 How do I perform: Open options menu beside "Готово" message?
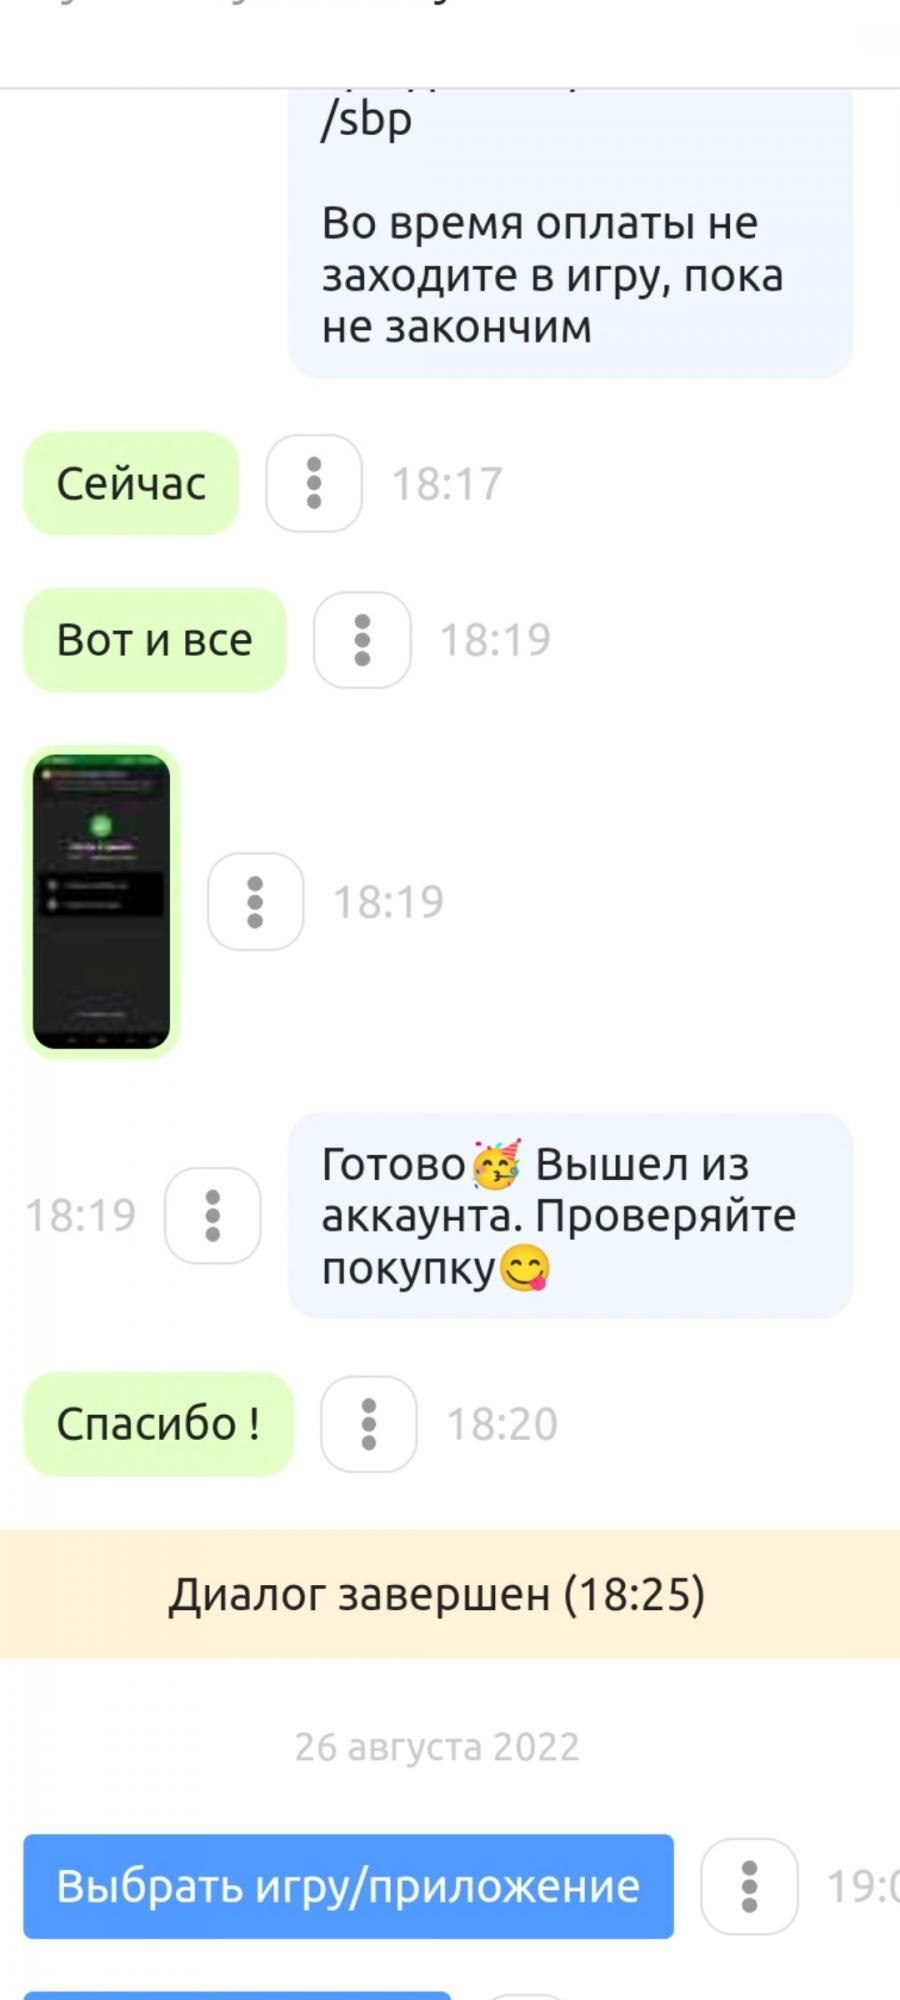[x=212, y=1215]
